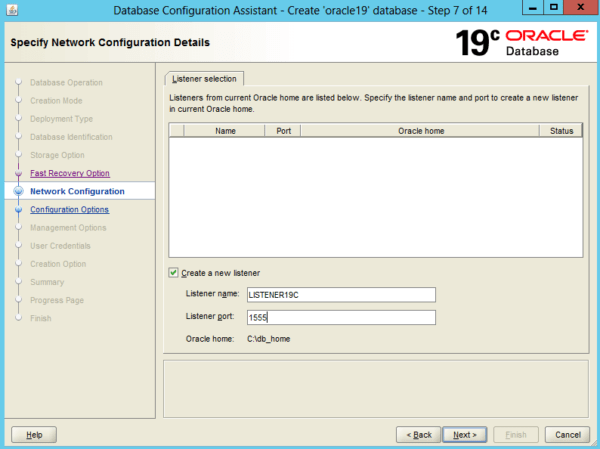Screen dimensions: 600x449
Task: Cancel the database creation wizard
Action: tap(568, 435)
